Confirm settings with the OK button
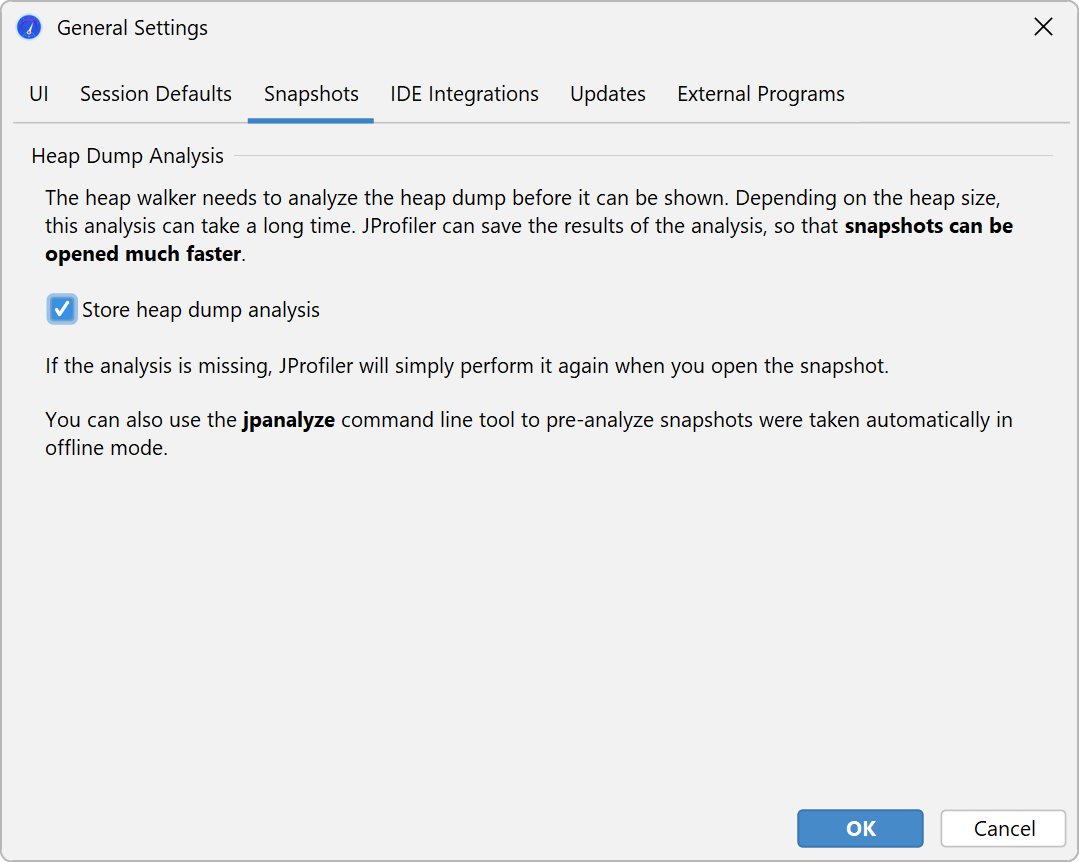This screenshot has width=1079, height=862. (x=860, y=828)
